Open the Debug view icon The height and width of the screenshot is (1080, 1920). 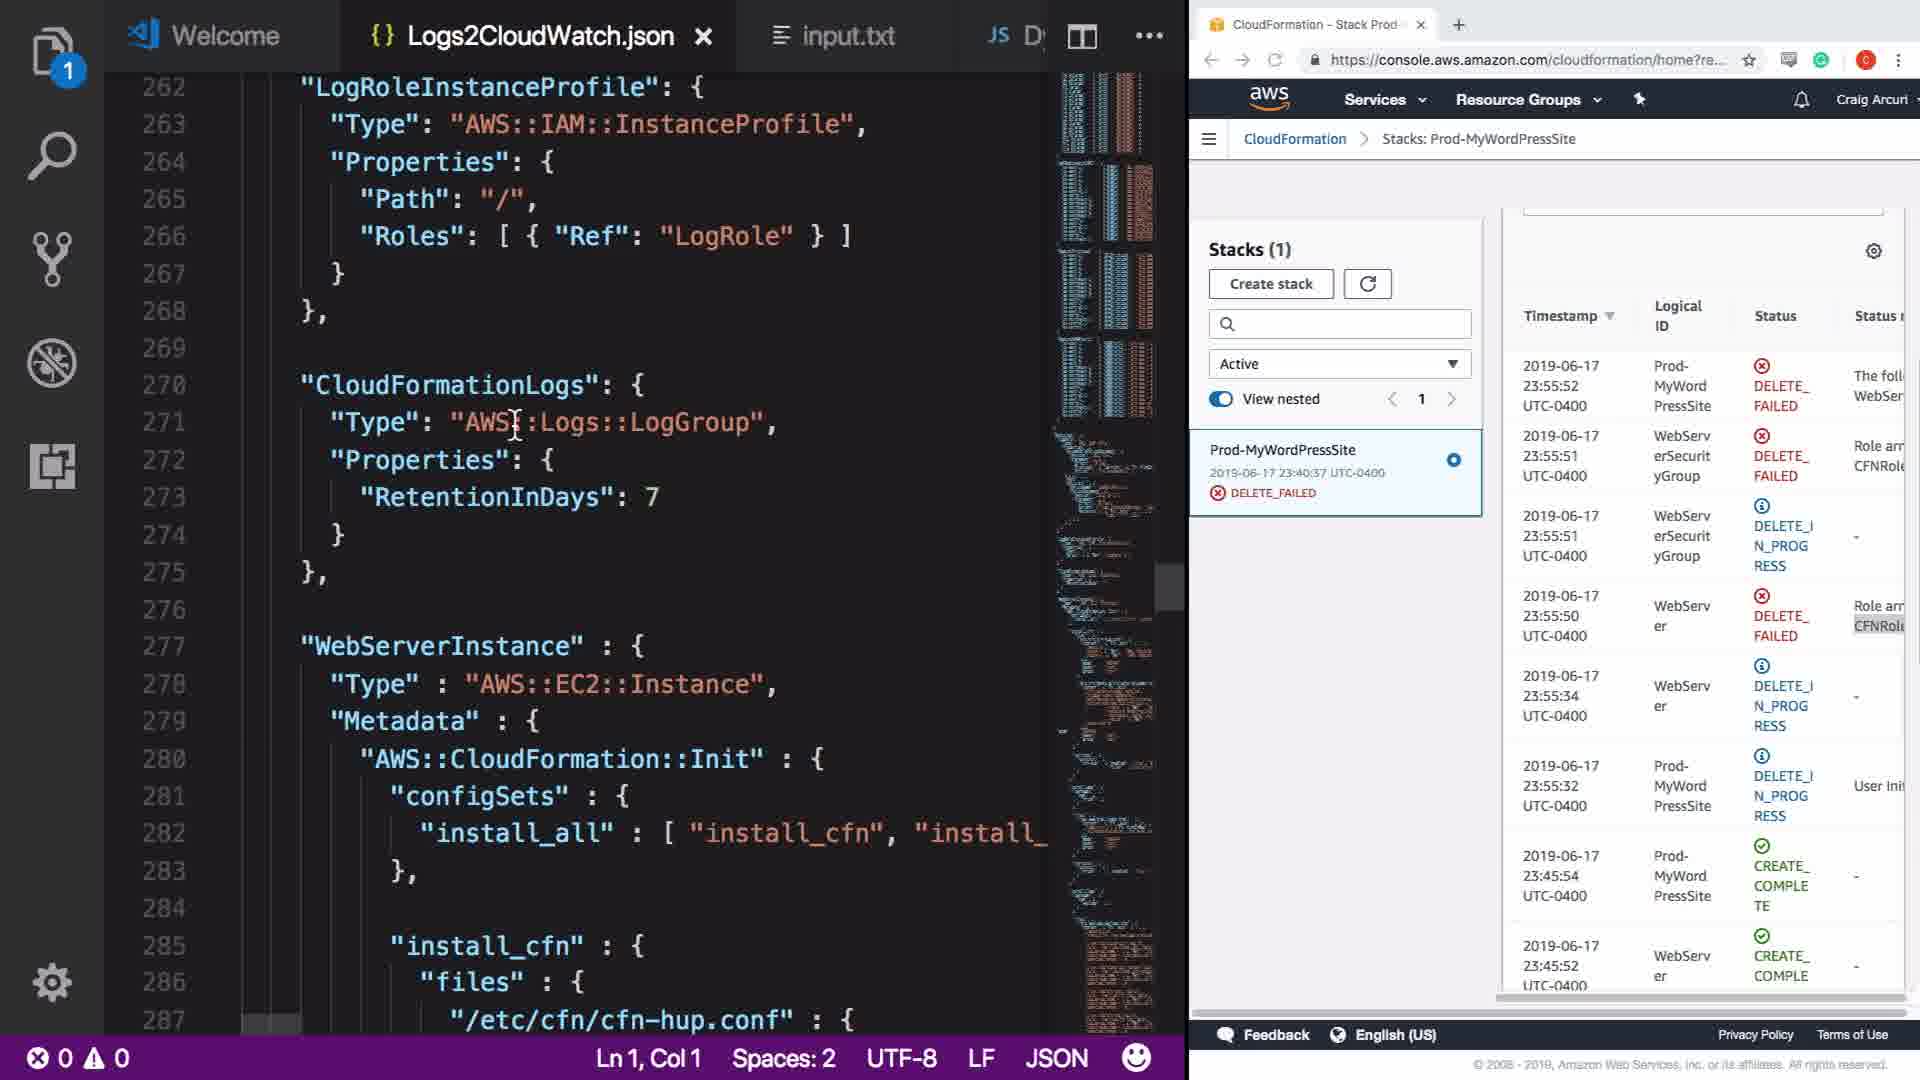click(52, 363)
